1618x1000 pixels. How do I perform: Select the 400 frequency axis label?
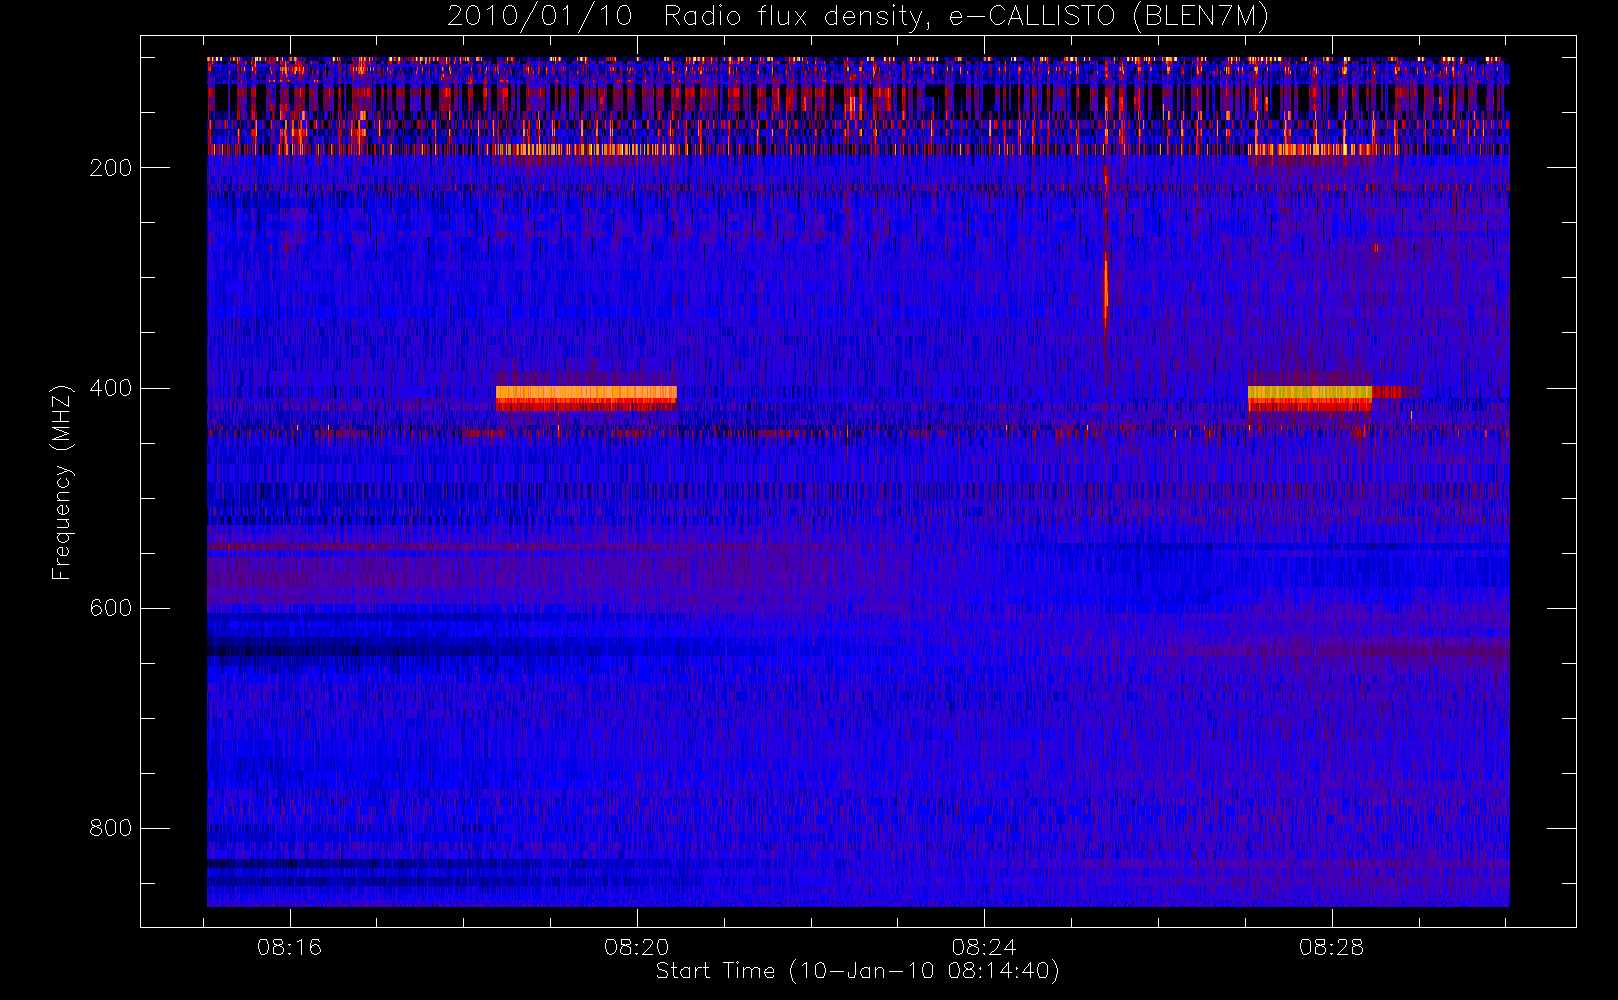(x=110, y=388)
